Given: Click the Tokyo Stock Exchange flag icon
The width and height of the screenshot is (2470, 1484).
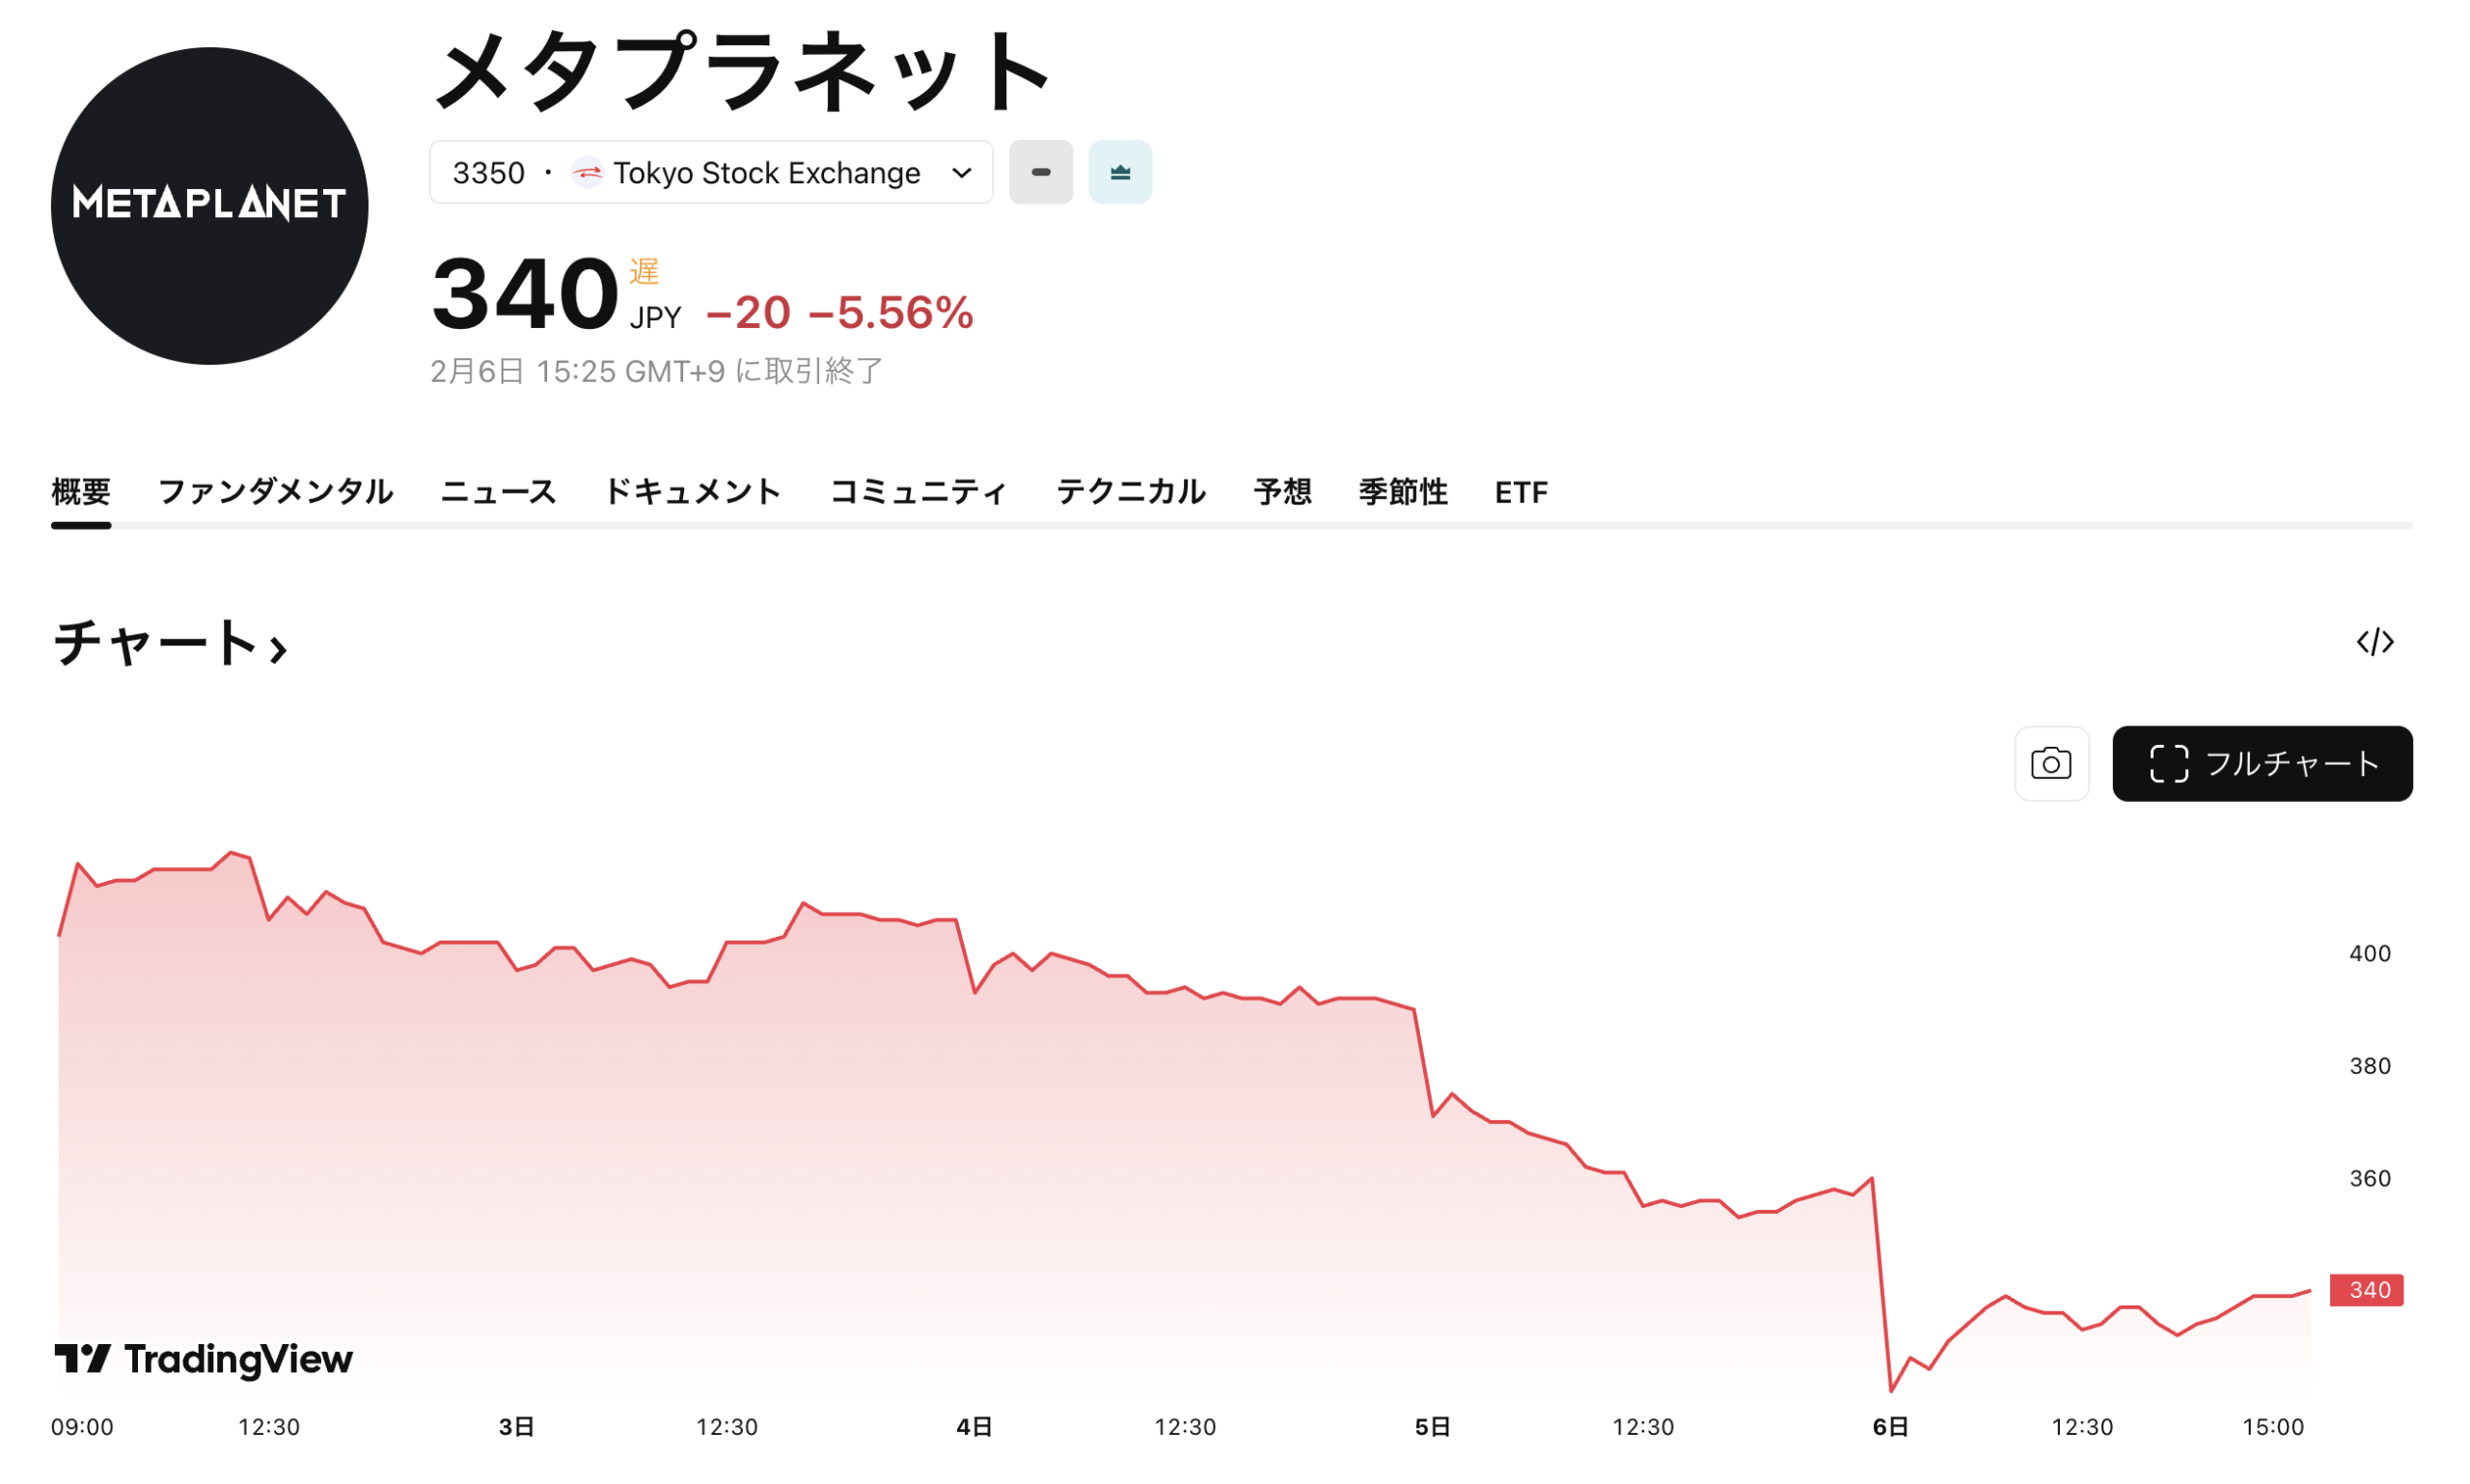Looking at the screenshot, I should click(x=587, y=173).
